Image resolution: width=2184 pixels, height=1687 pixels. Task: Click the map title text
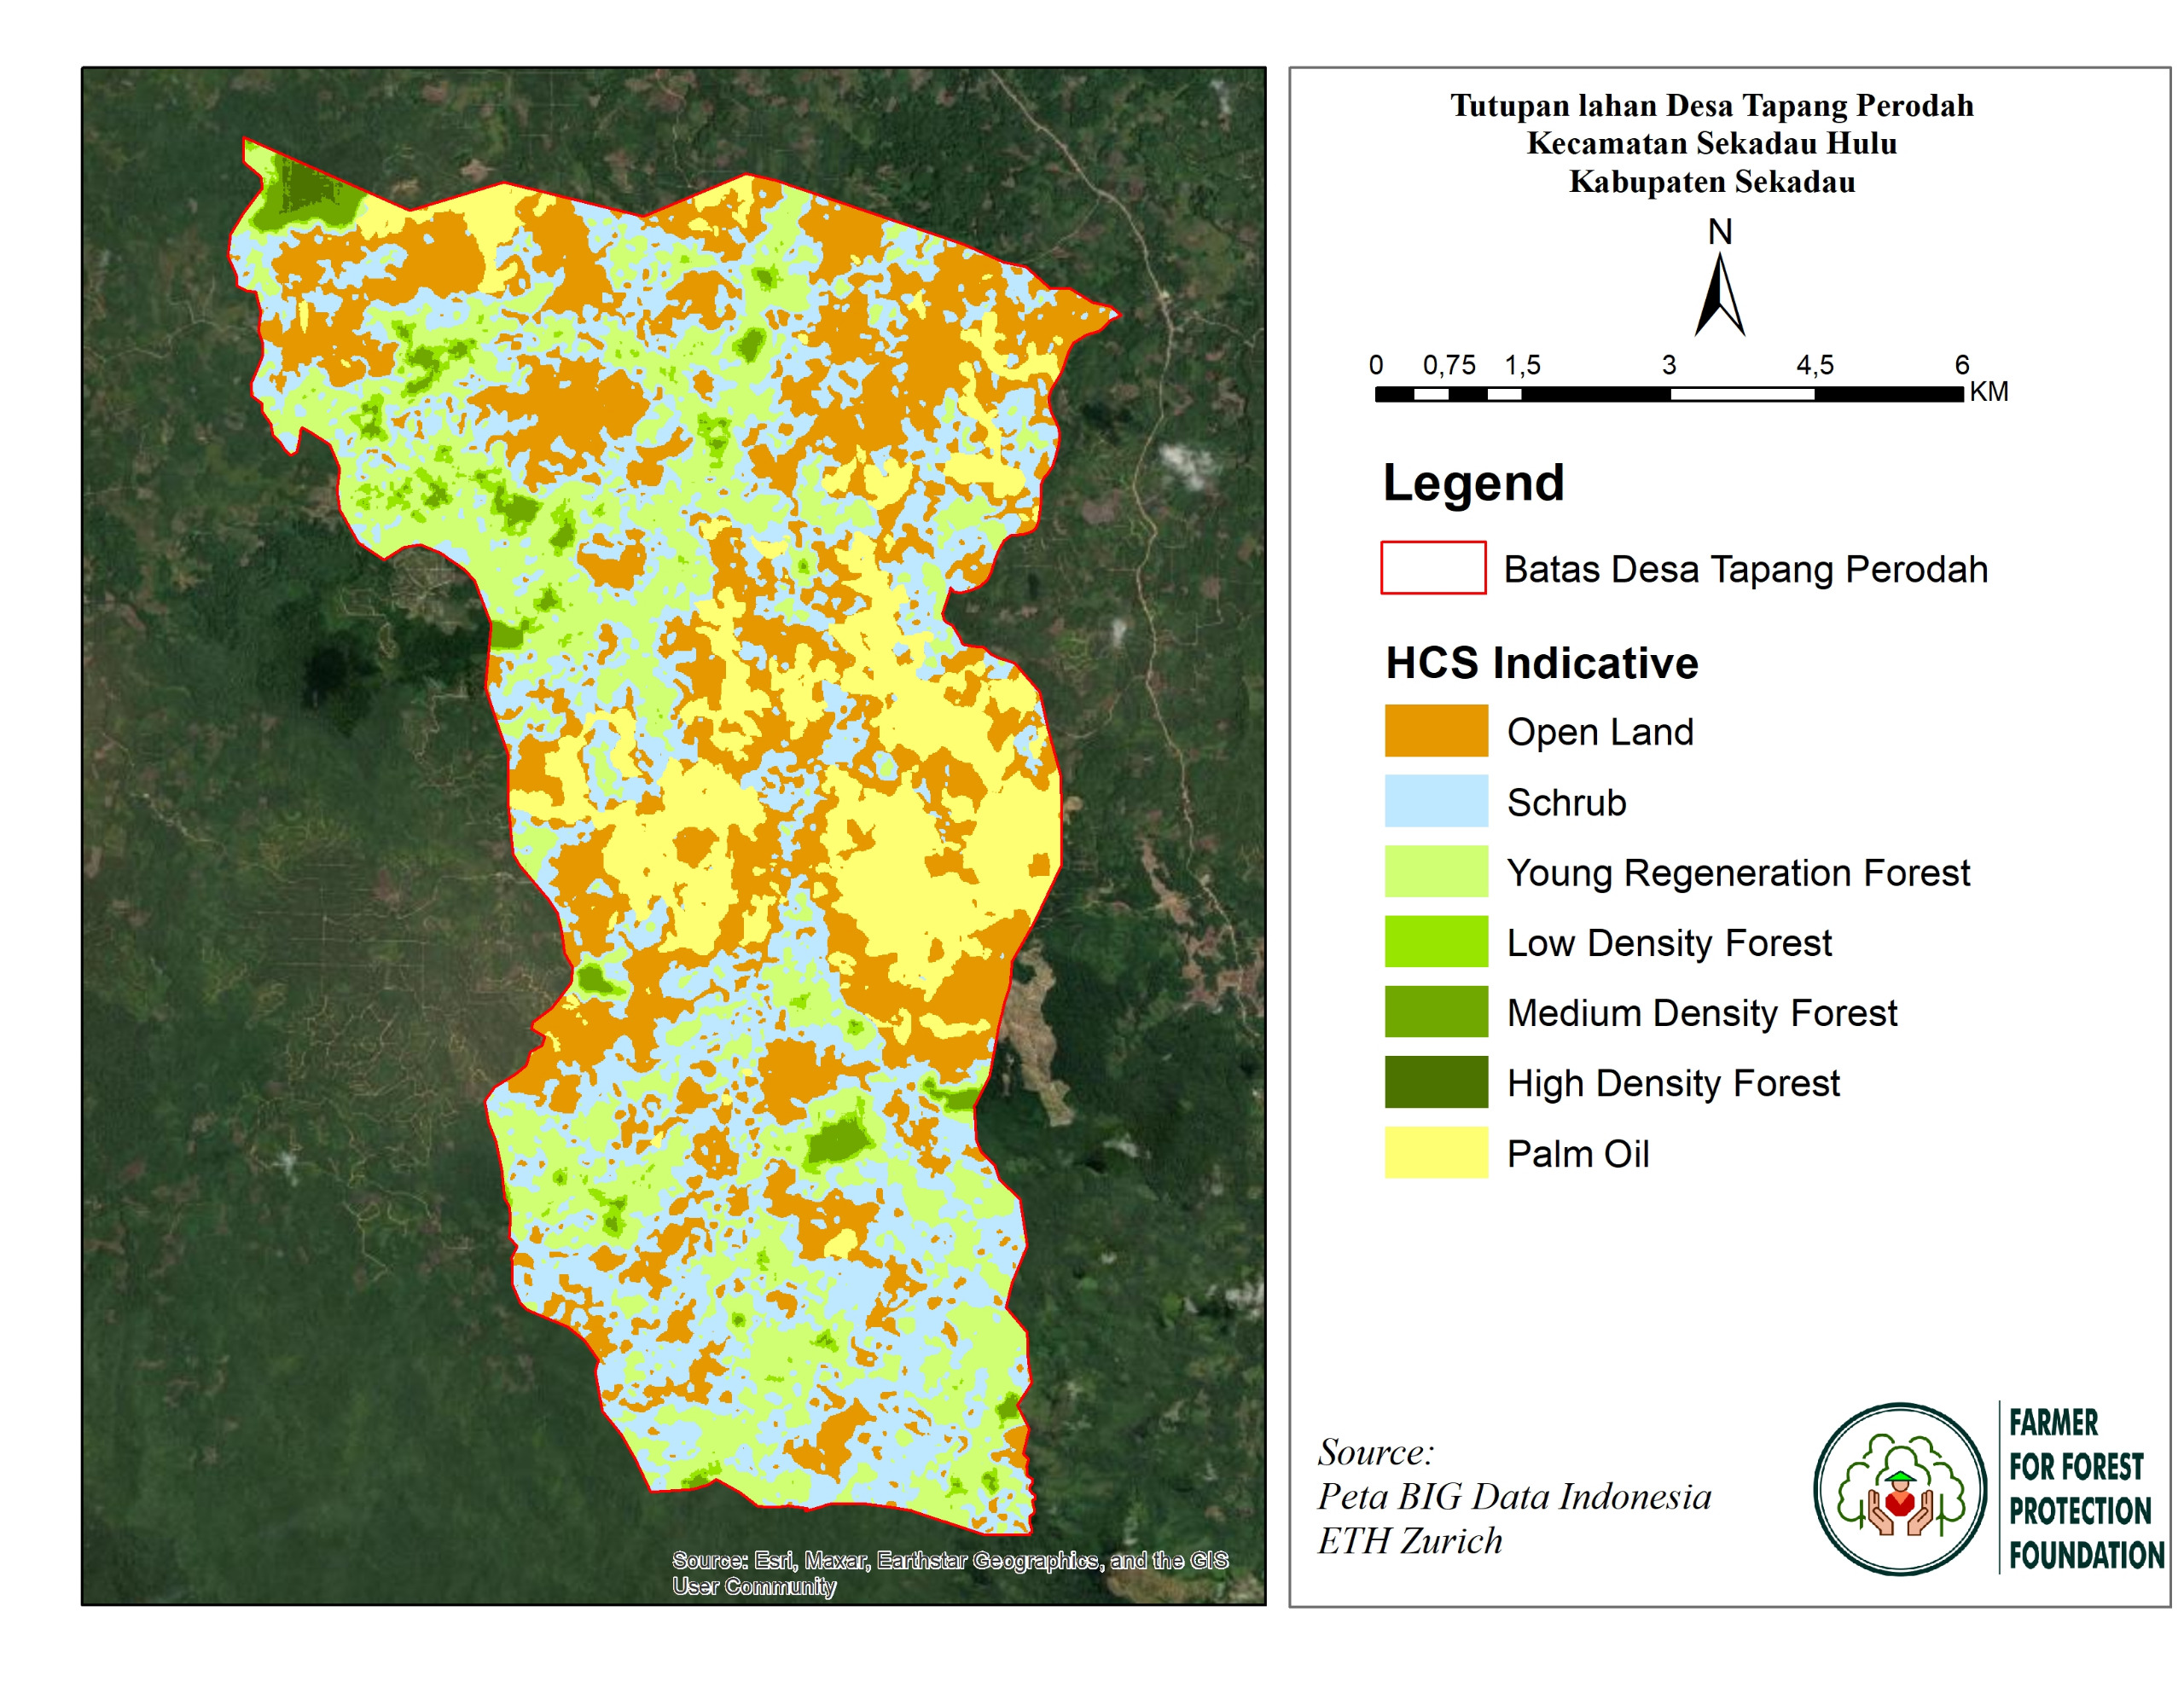(x=1711, y=143)
